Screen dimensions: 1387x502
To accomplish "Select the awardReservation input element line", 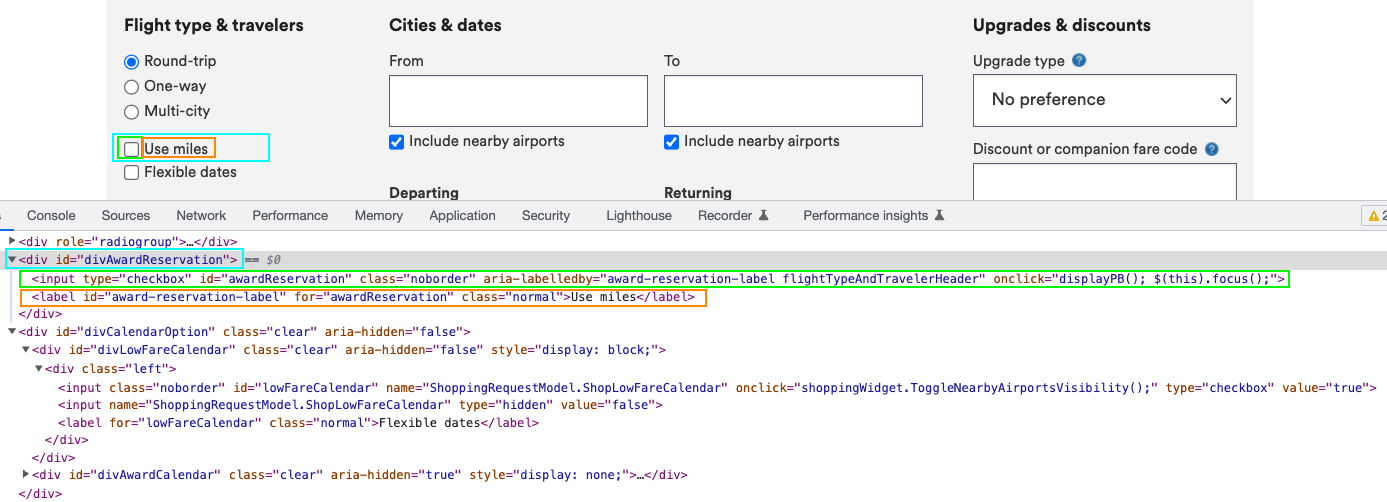I will tap(657, 279).
